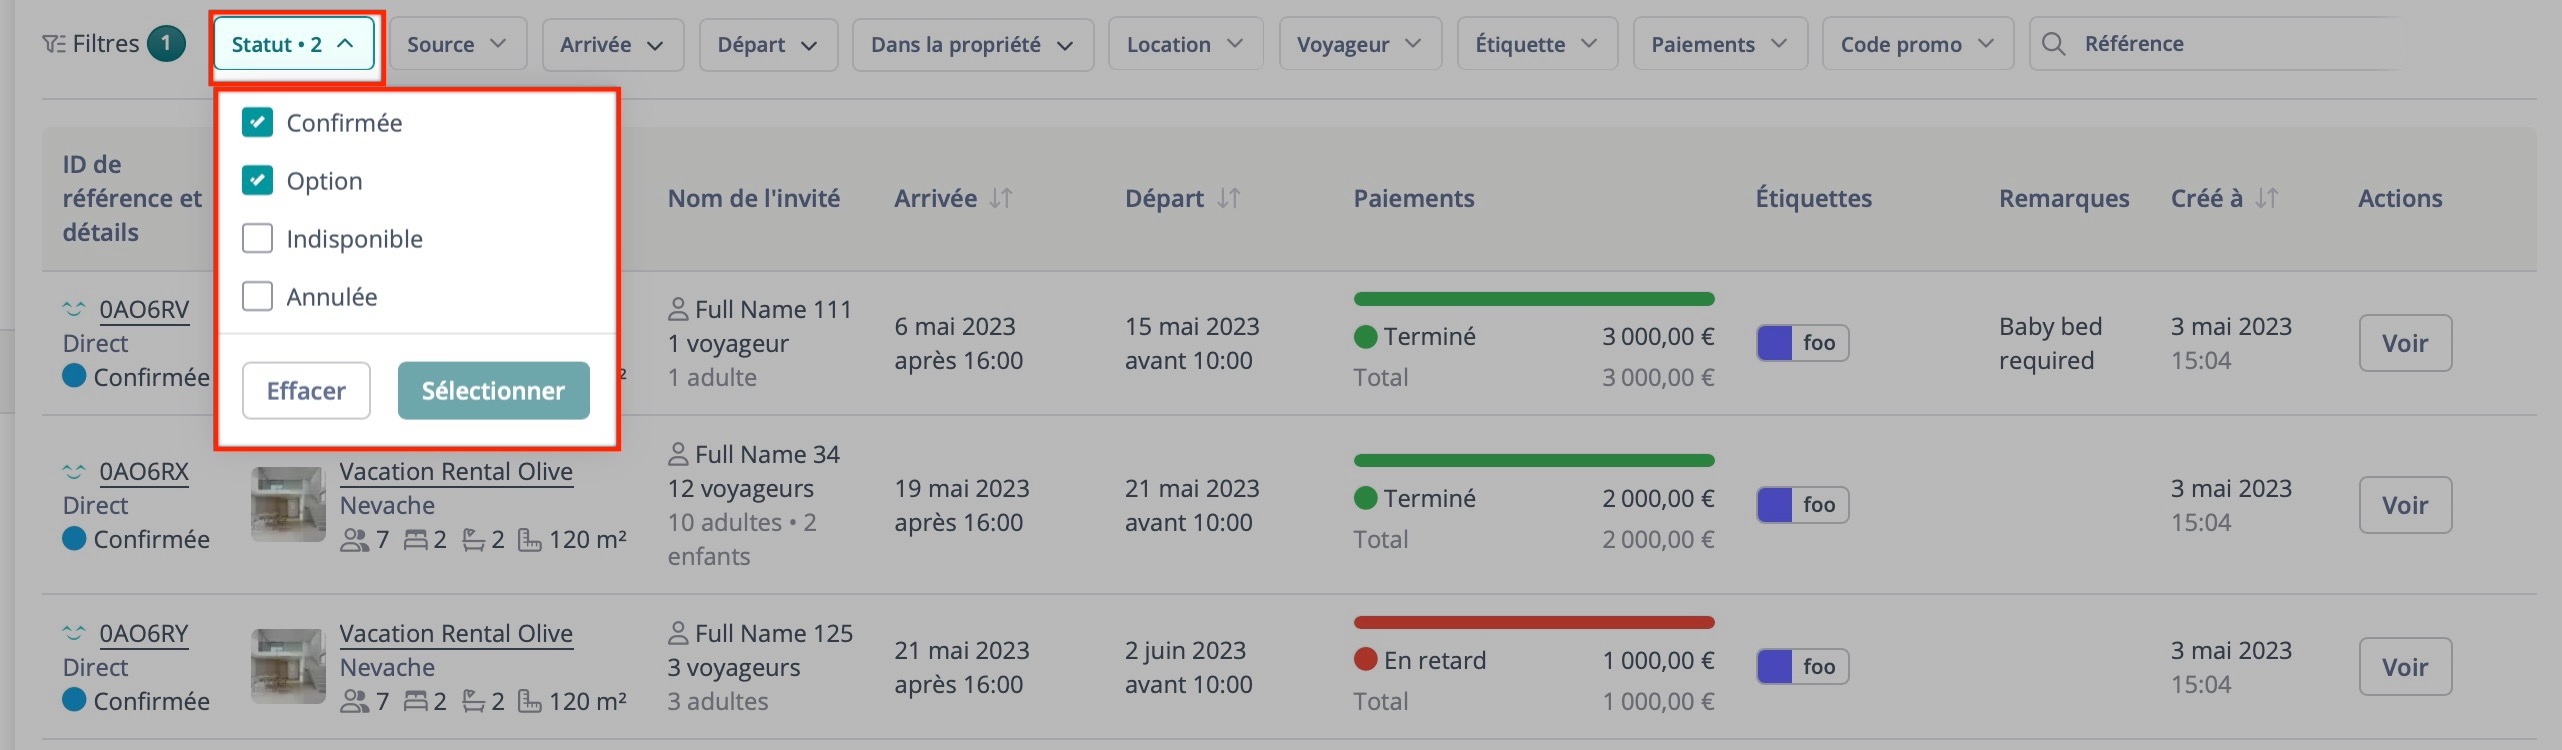
Task: Open the Code promo dropdown
Action: 1916,43
